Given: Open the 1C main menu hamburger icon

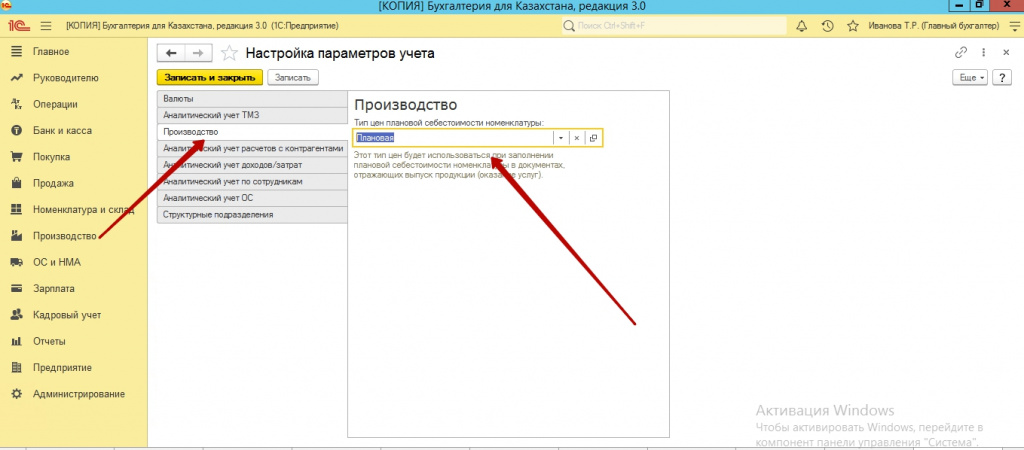Looking at the screenshot, I should [46, 26].
